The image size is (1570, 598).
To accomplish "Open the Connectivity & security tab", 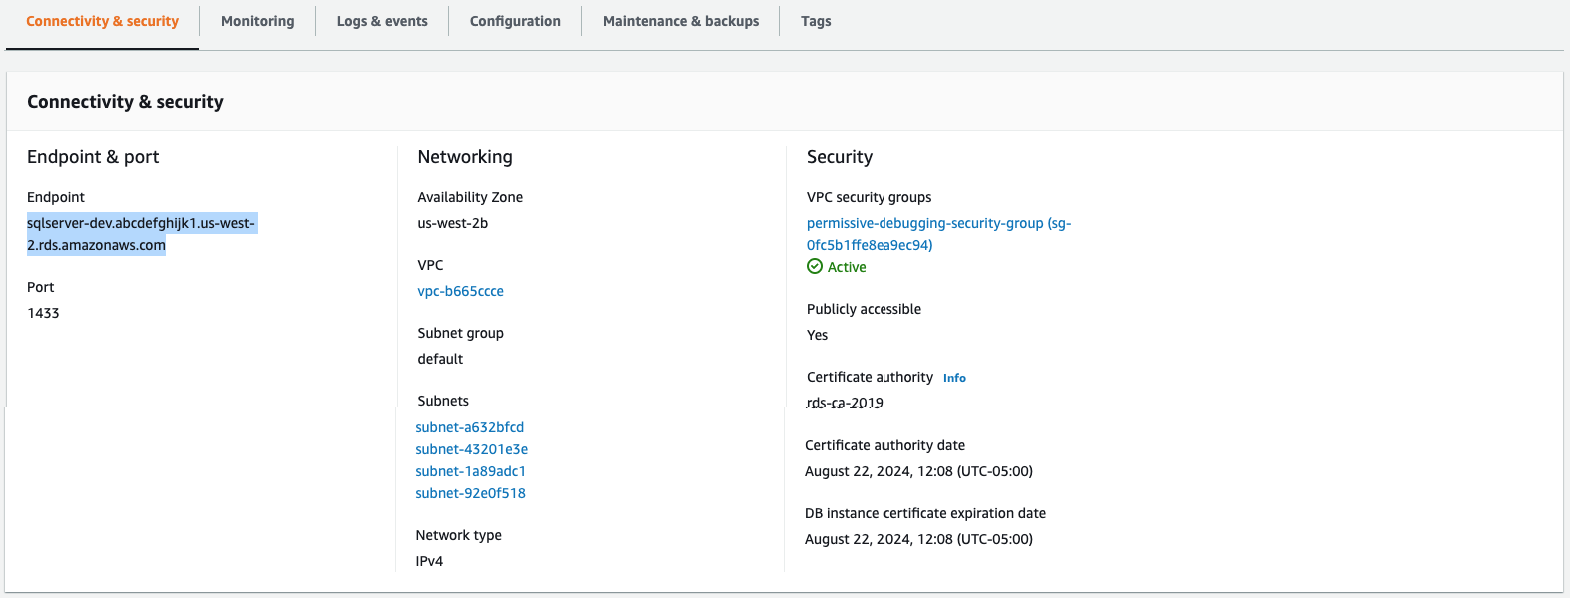I will [102, 21].
